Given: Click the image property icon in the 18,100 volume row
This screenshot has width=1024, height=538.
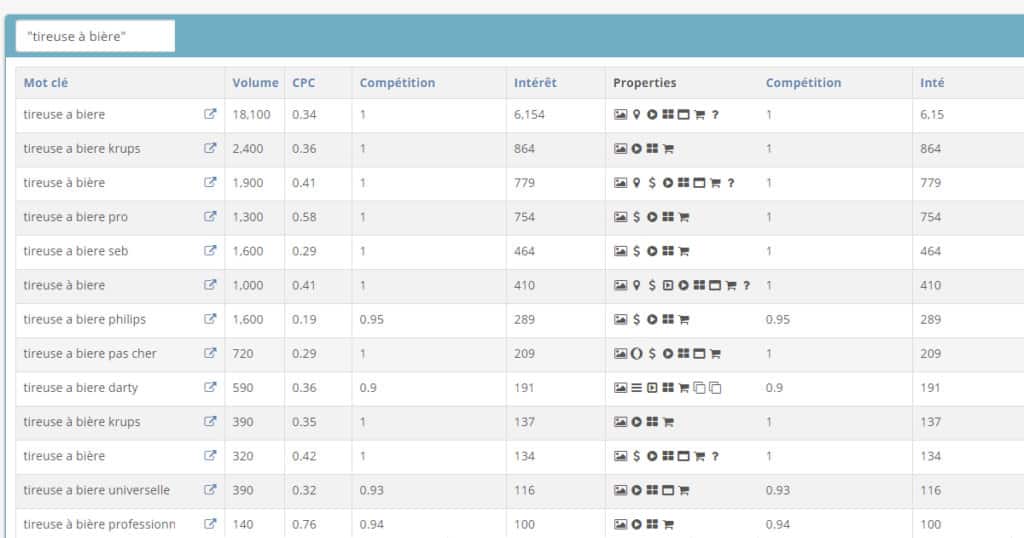Looking at the screenshot, I should [620, 114].
